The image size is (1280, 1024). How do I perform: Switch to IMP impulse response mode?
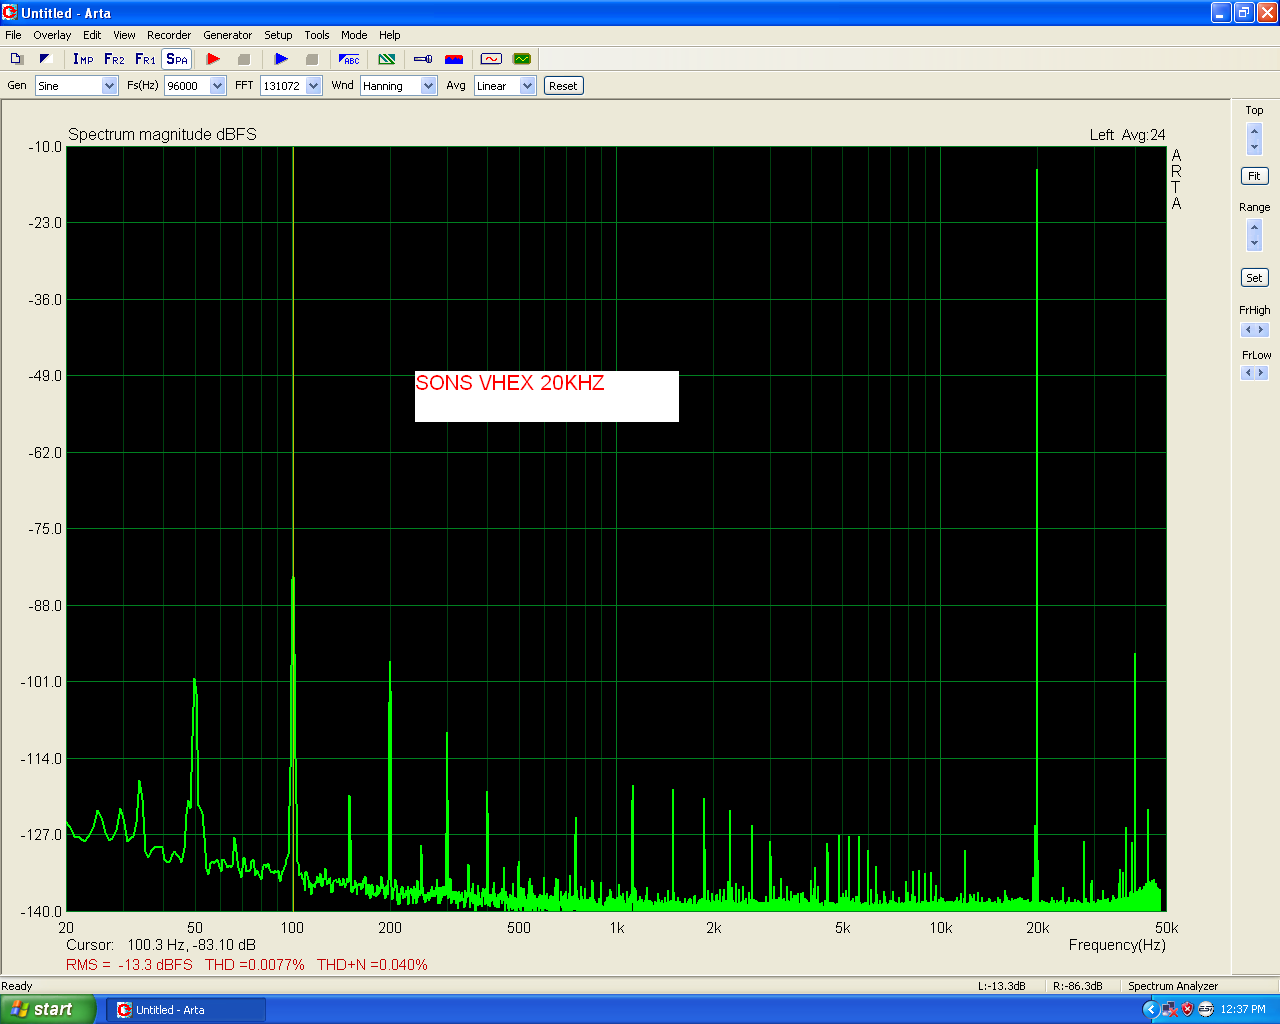point(83,59)
